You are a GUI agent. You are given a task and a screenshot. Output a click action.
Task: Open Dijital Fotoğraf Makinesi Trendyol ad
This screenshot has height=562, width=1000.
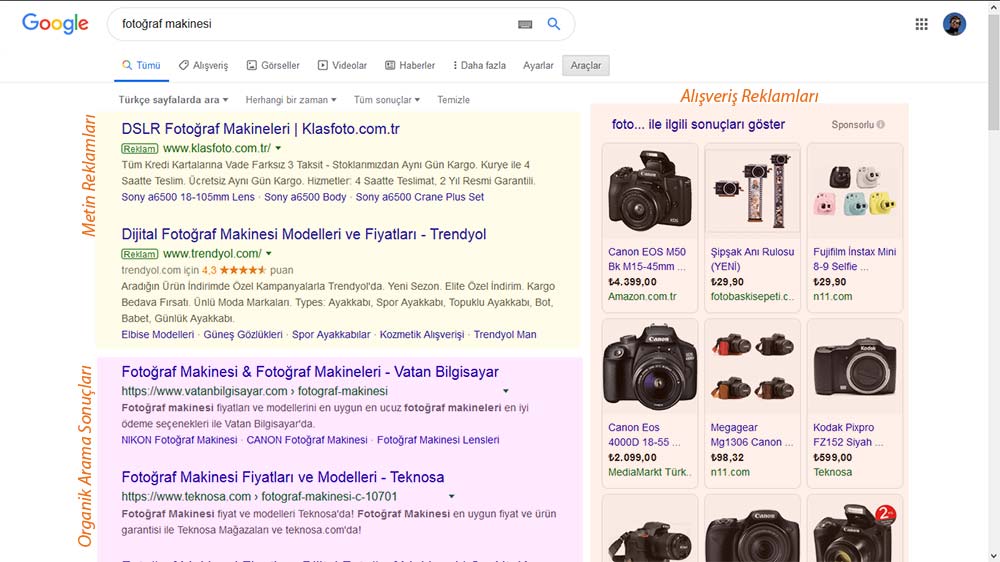(x=304, y=234)
